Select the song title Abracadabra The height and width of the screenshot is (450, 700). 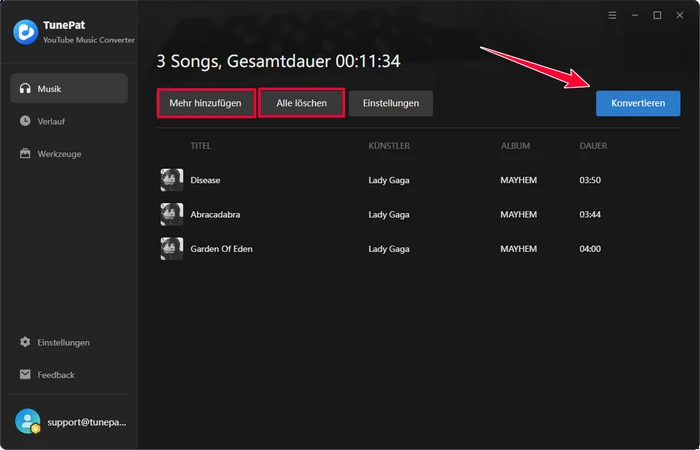(215, 215)
